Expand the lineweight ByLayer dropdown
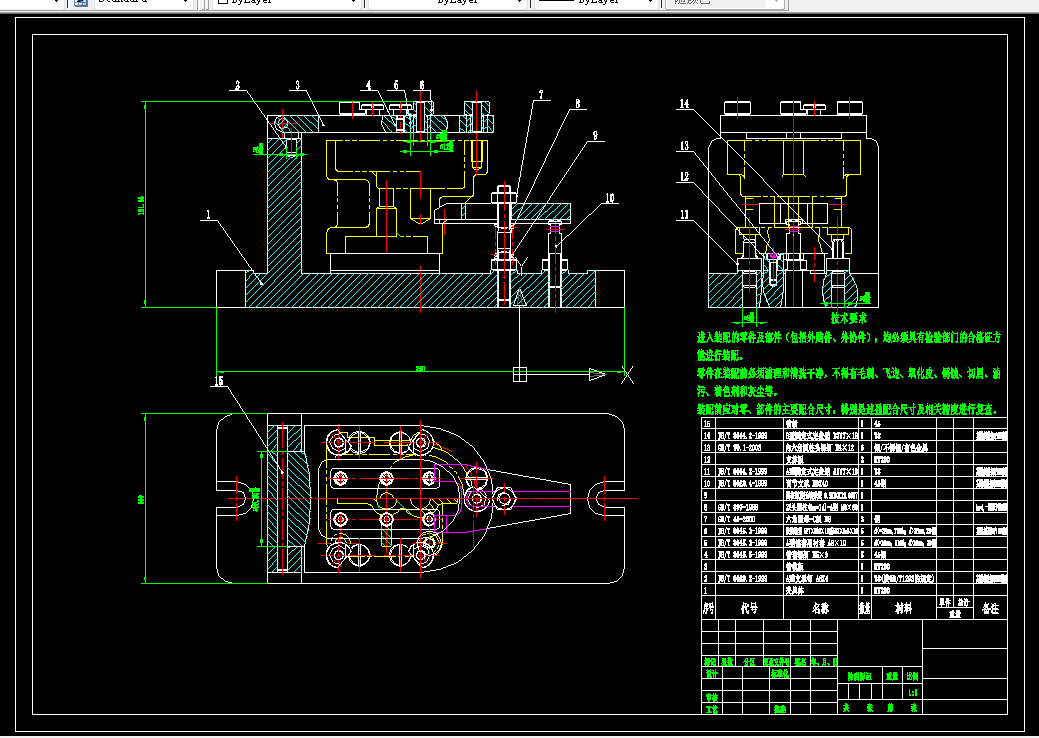This screenshot has height=738, width=1039. [595, 3]
